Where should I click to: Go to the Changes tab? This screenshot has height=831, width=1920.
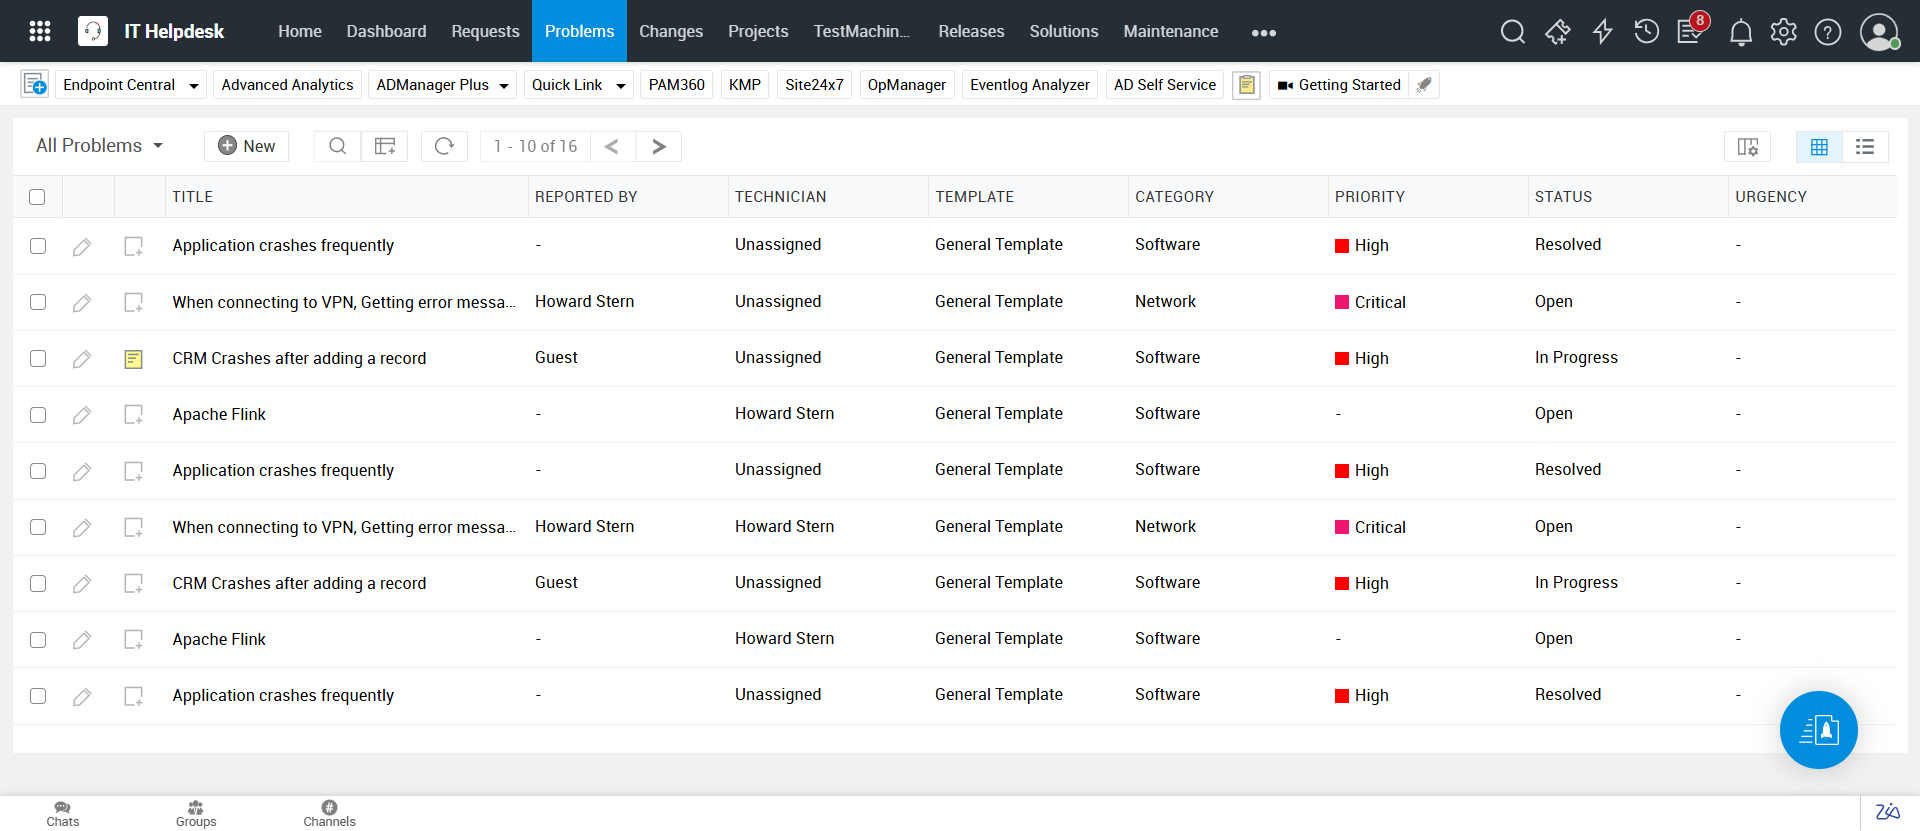click(670, 32)
